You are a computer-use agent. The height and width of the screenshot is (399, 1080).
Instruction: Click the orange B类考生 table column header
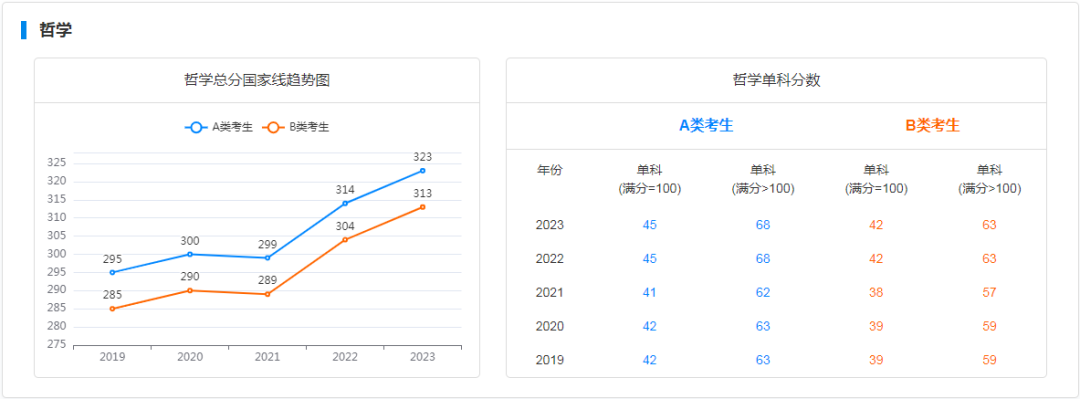(933, 125)
